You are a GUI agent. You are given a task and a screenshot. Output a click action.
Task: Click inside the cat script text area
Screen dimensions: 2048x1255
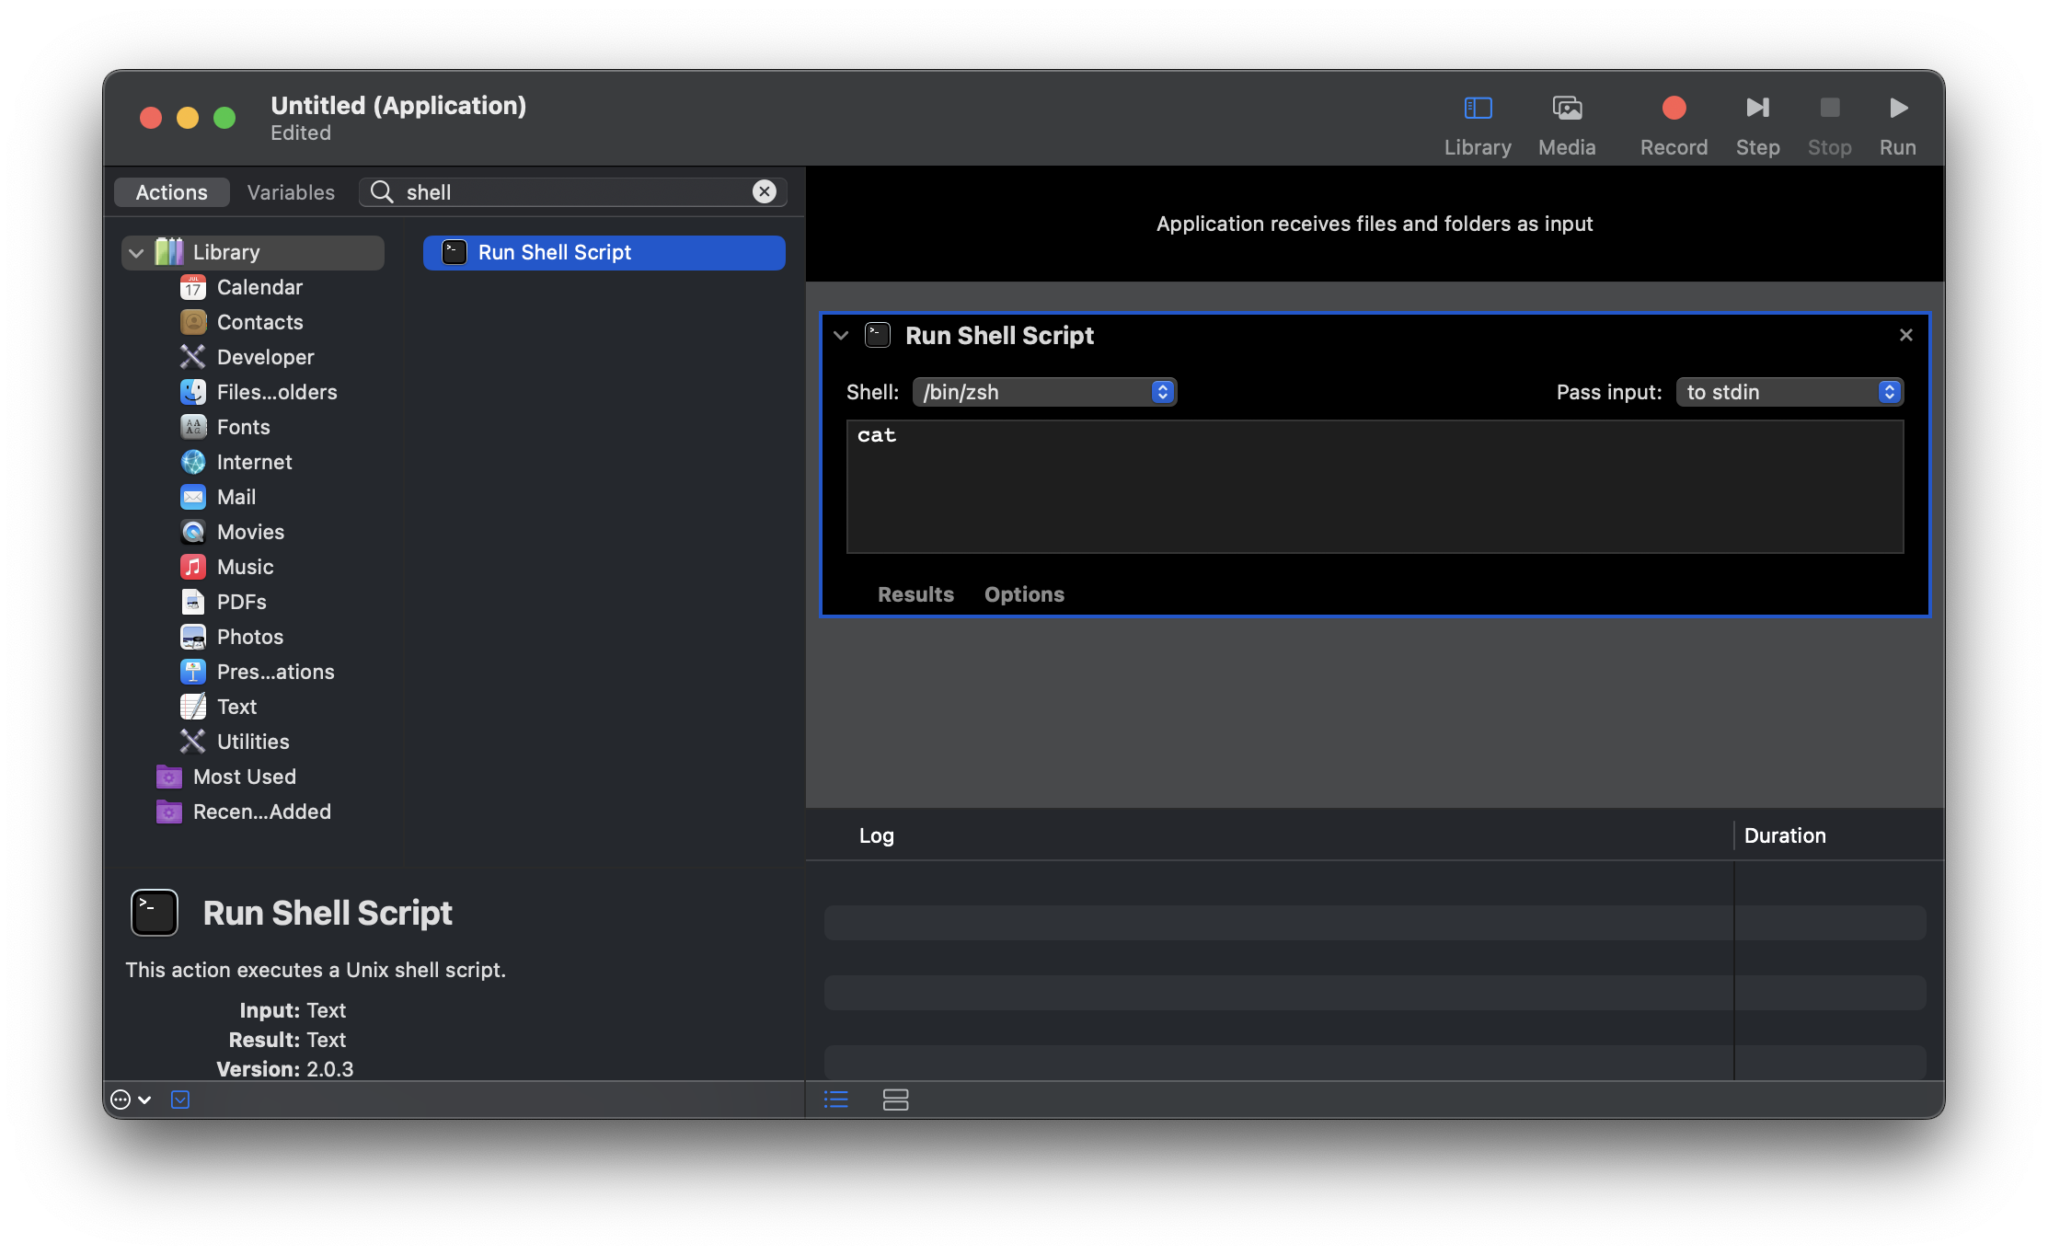click(x=1374, y=487)
